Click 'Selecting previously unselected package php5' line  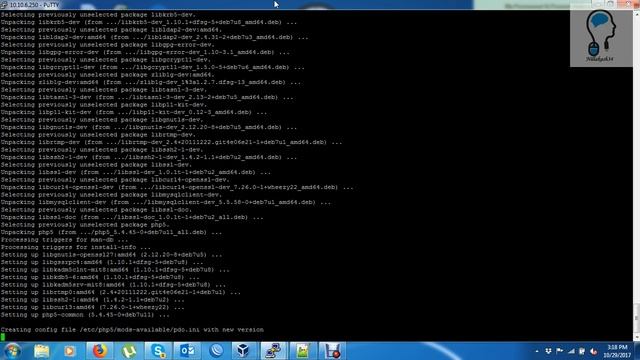(x=85, y=225)
